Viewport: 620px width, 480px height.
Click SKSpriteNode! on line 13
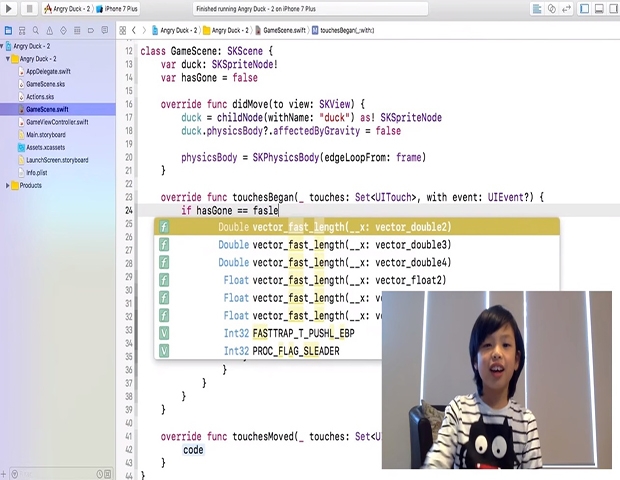click(245, 64)
